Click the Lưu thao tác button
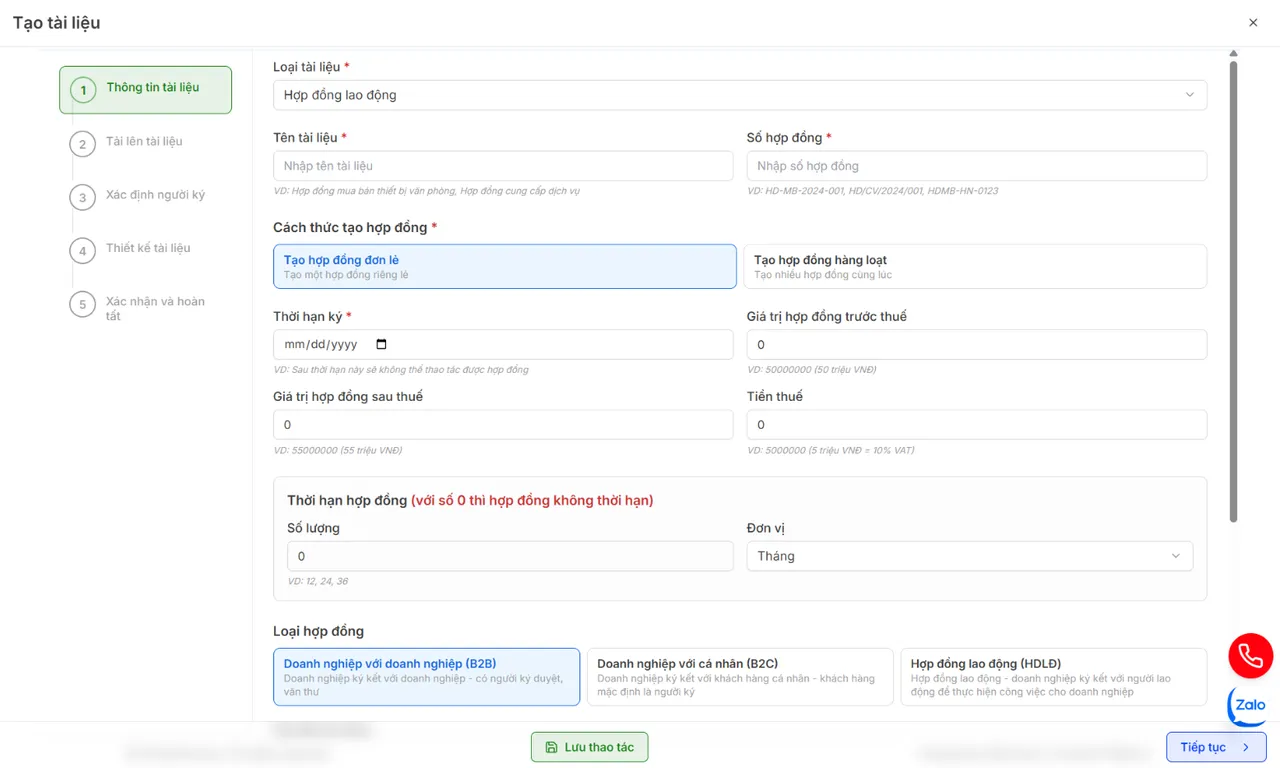Viewport: 1280px width, 768px height. tap(589, 747)
